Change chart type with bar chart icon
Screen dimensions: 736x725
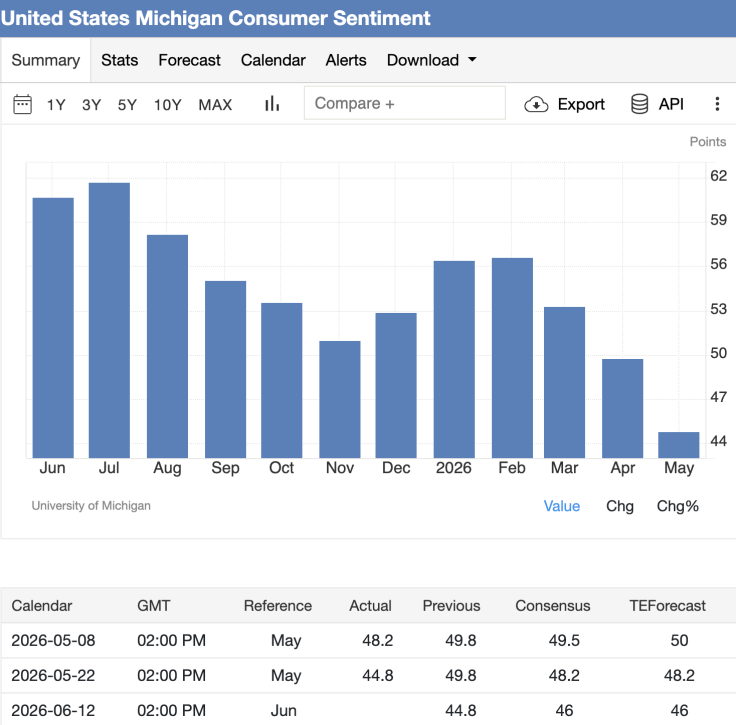coord(272,104)
